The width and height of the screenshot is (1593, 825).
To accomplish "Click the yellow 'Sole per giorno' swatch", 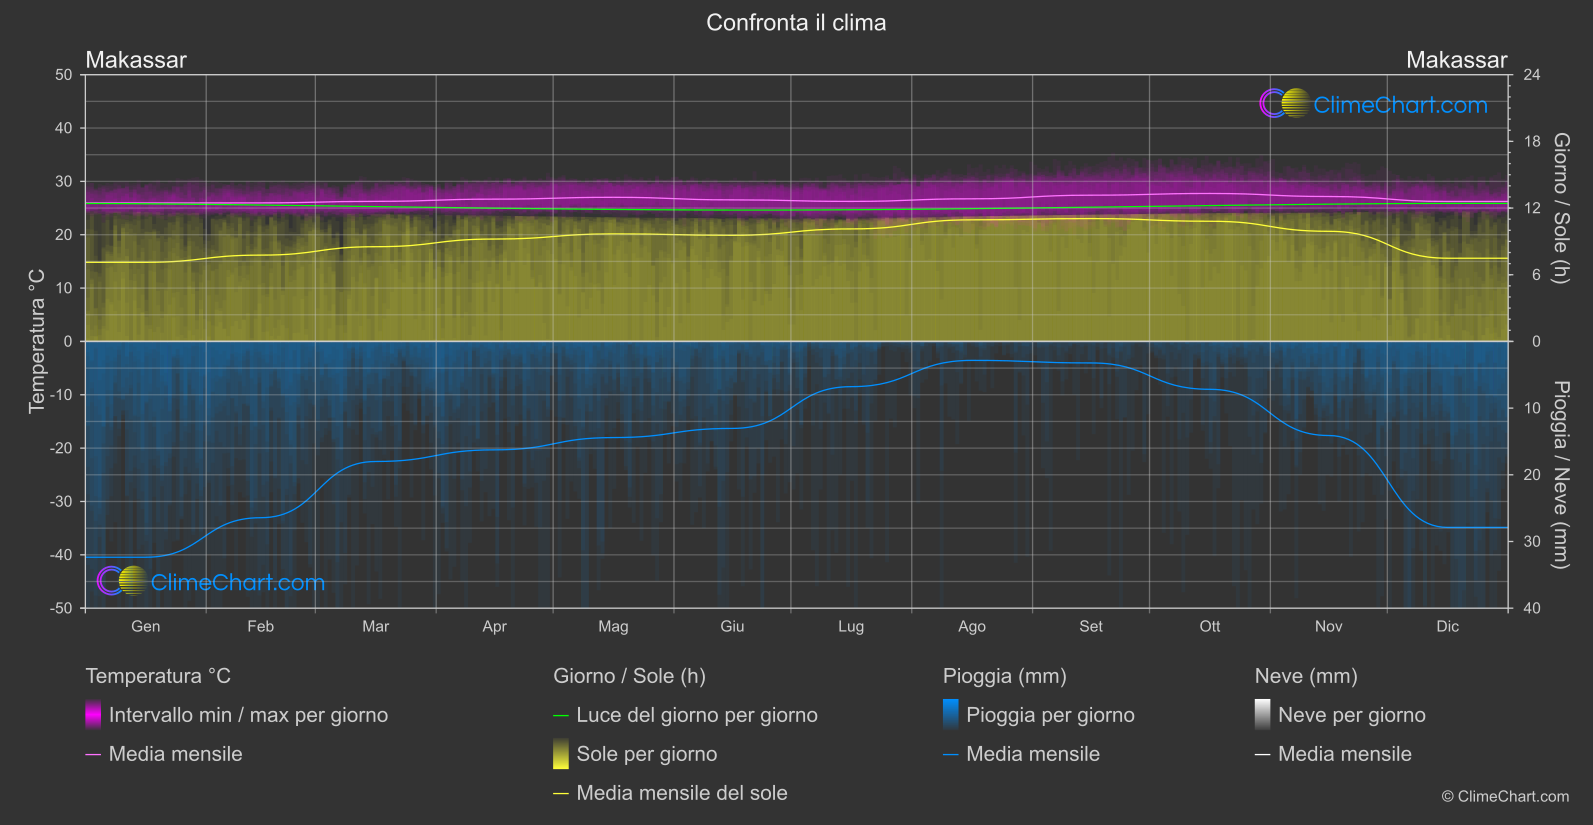I will click(x=561, y=753).
